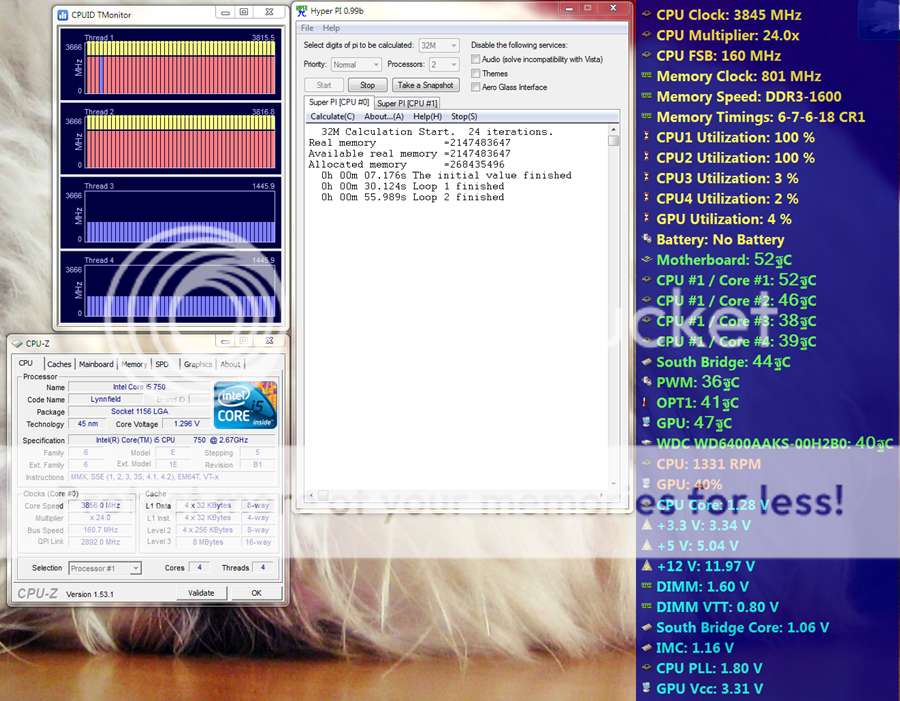Viewport: 900px width, 701px height.
Task: Click the Memory Clock RAM icon
Action: click(645, 76)
